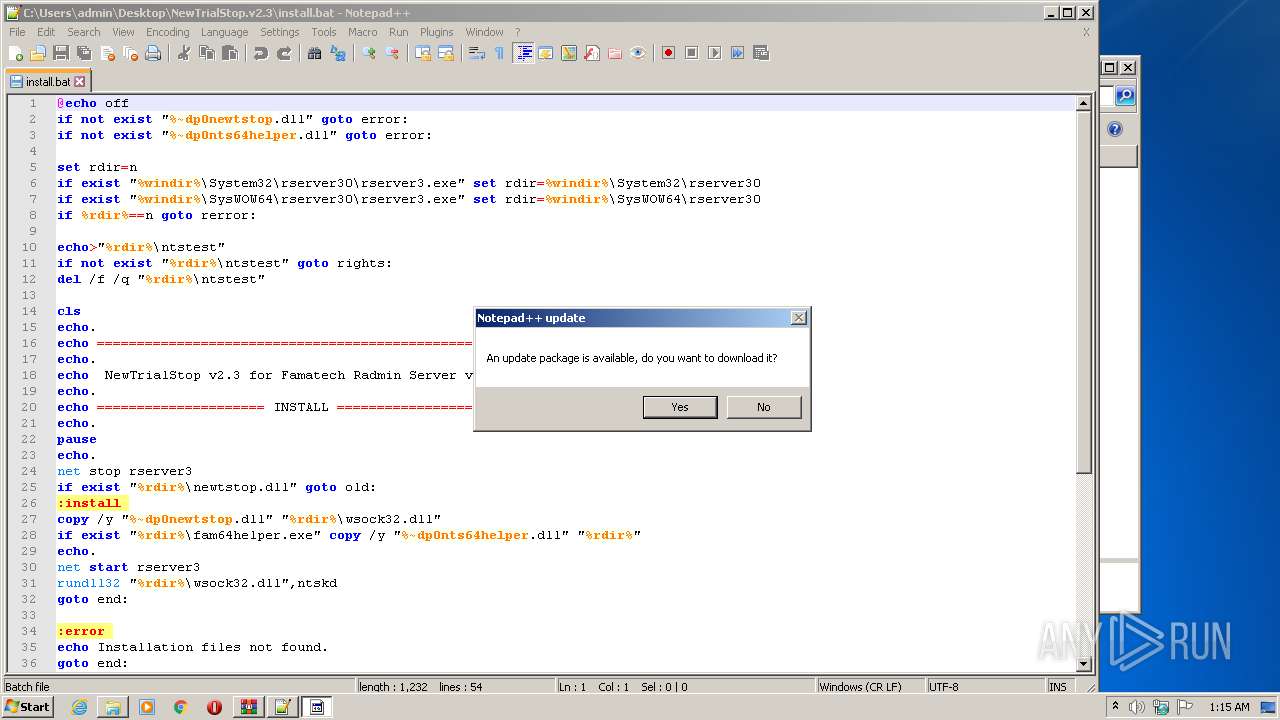Image resolution: width=1280 pixels, height=720 pixels.
Task: Toggle the indent guide toolbar button
Action: [523, 53]
